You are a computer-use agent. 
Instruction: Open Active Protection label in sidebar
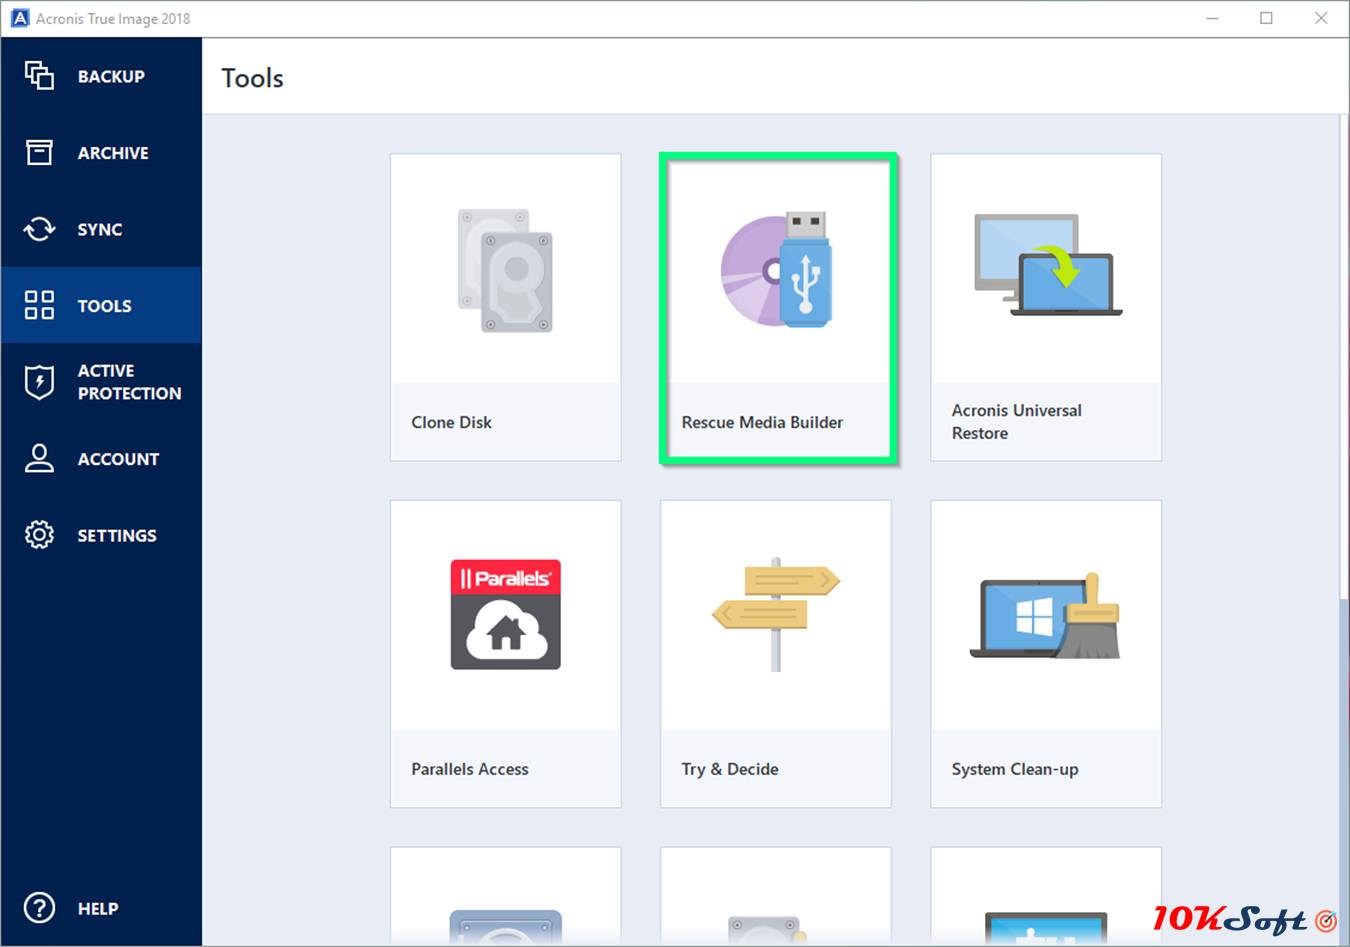tap(130, 382)
